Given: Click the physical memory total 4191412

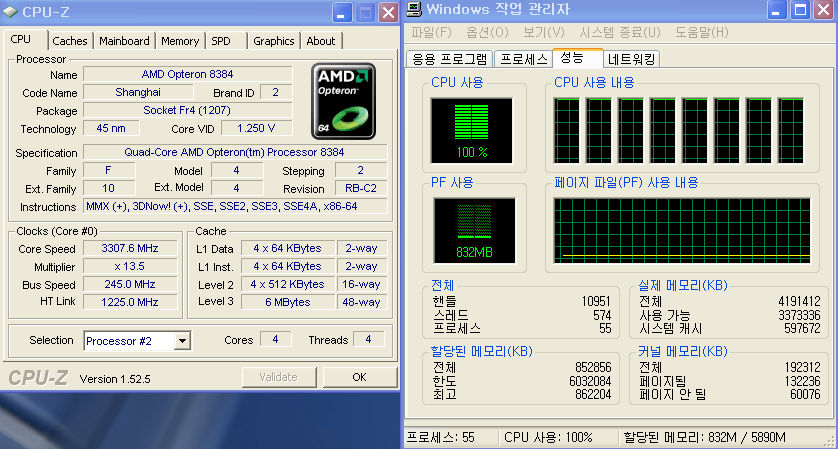Looking at the screenshot, I should (x=799, y=301).
